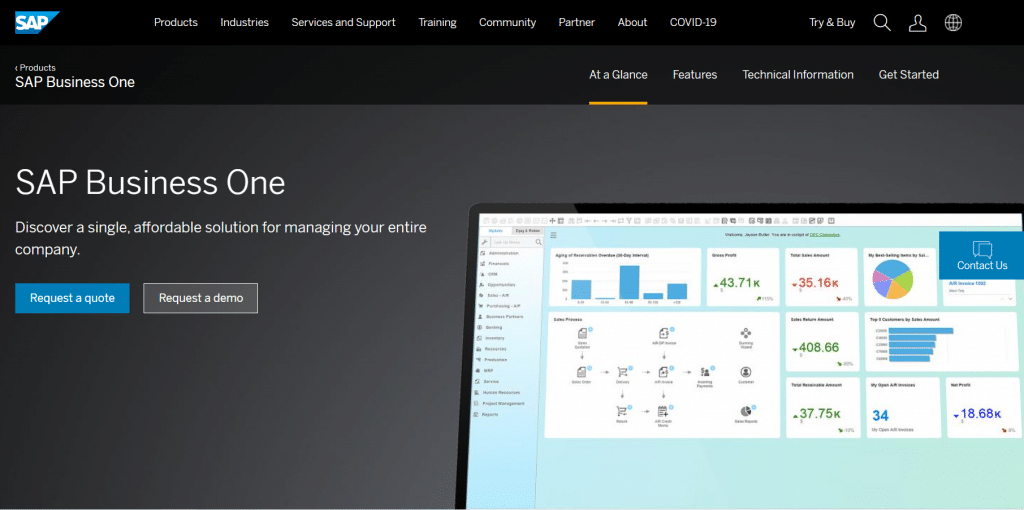Image resolution: width=1024 pixels, height=510 pixels.
Task: Click the Request a demo button
Action: point(200,298)
